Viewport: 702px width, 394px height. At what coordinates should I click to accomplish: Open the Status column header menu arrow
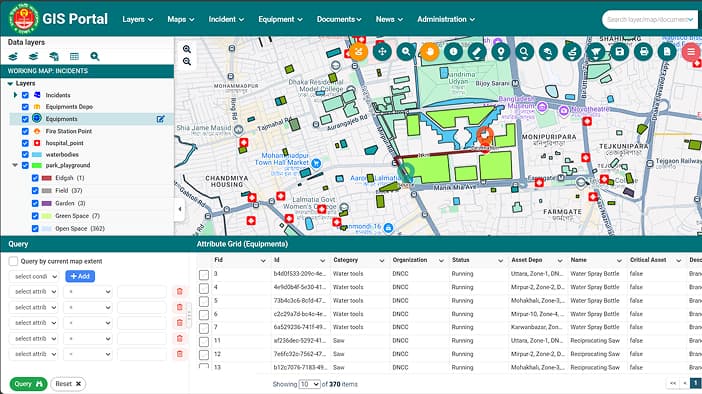pyautogui.click(x=501, y=261)
